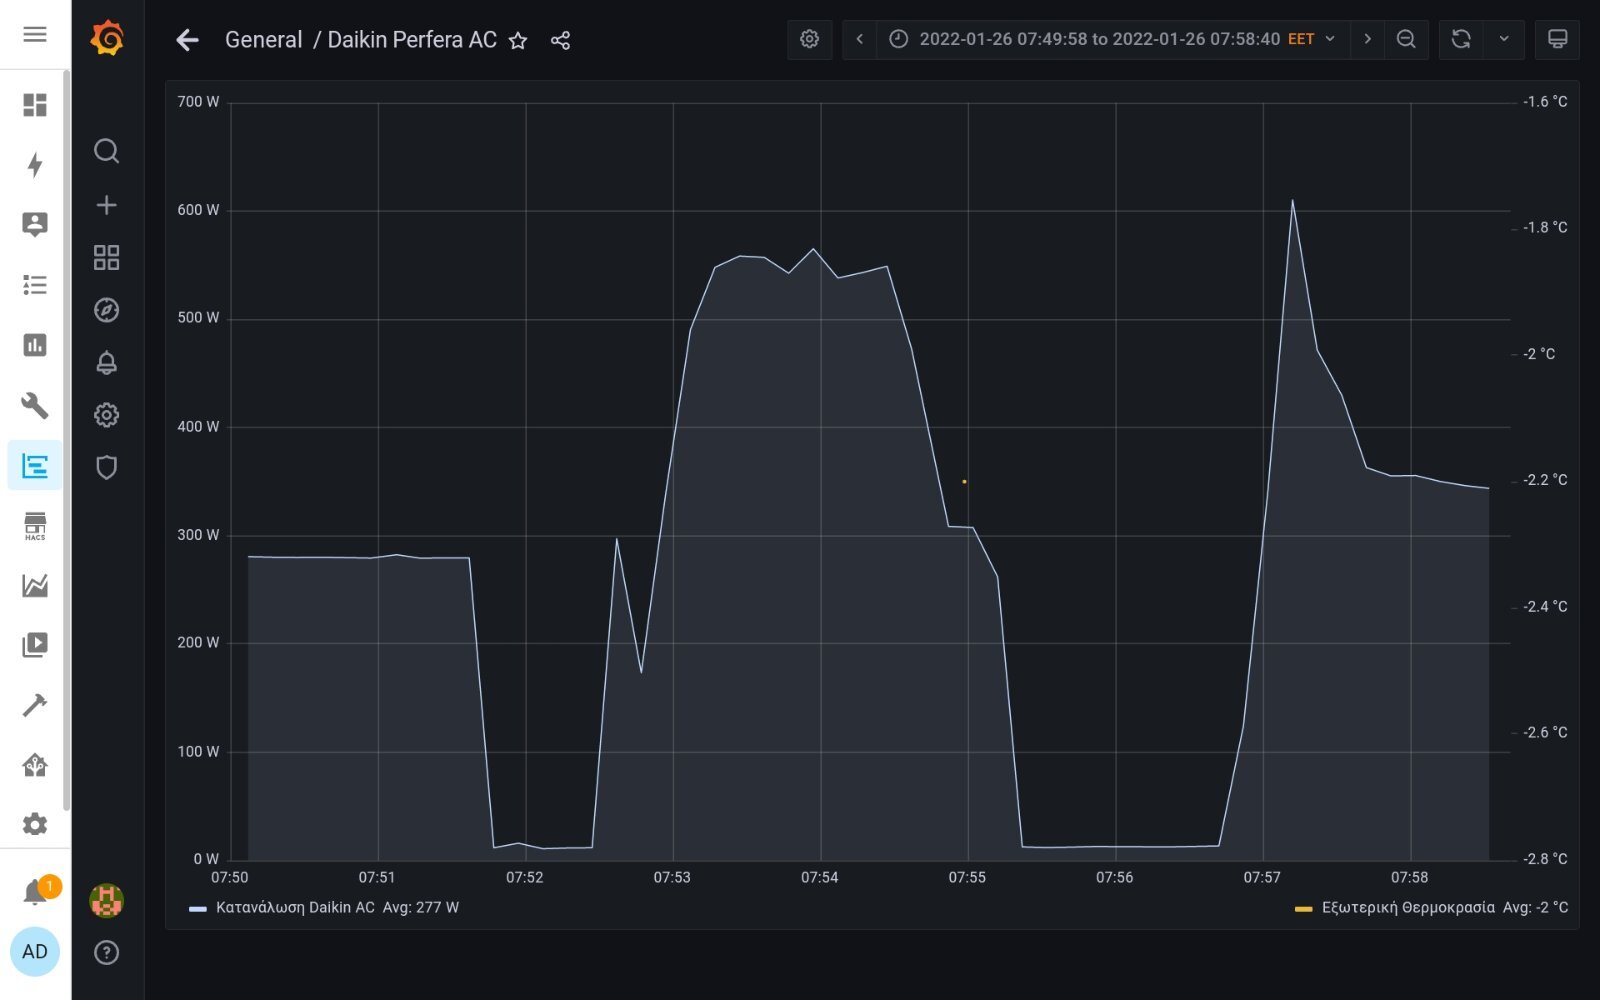Open the HACS store icon
The width and height of the screenshot is (1600, 1000).
(35, 526)
